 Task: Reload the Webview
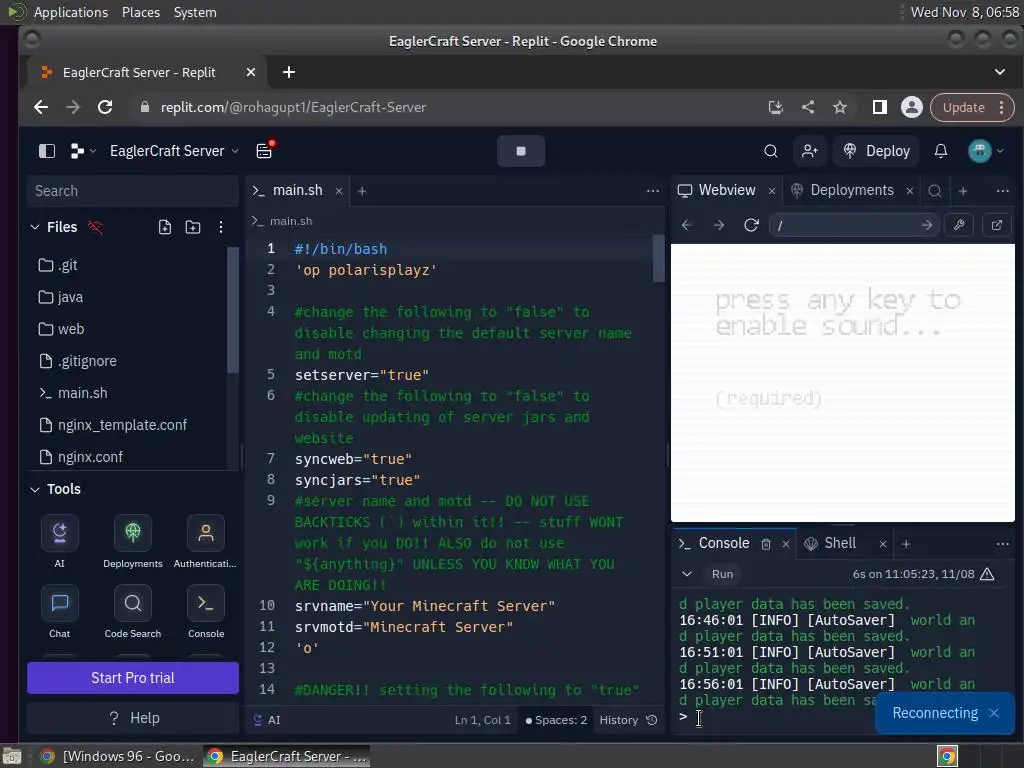[x=751, y=225]
